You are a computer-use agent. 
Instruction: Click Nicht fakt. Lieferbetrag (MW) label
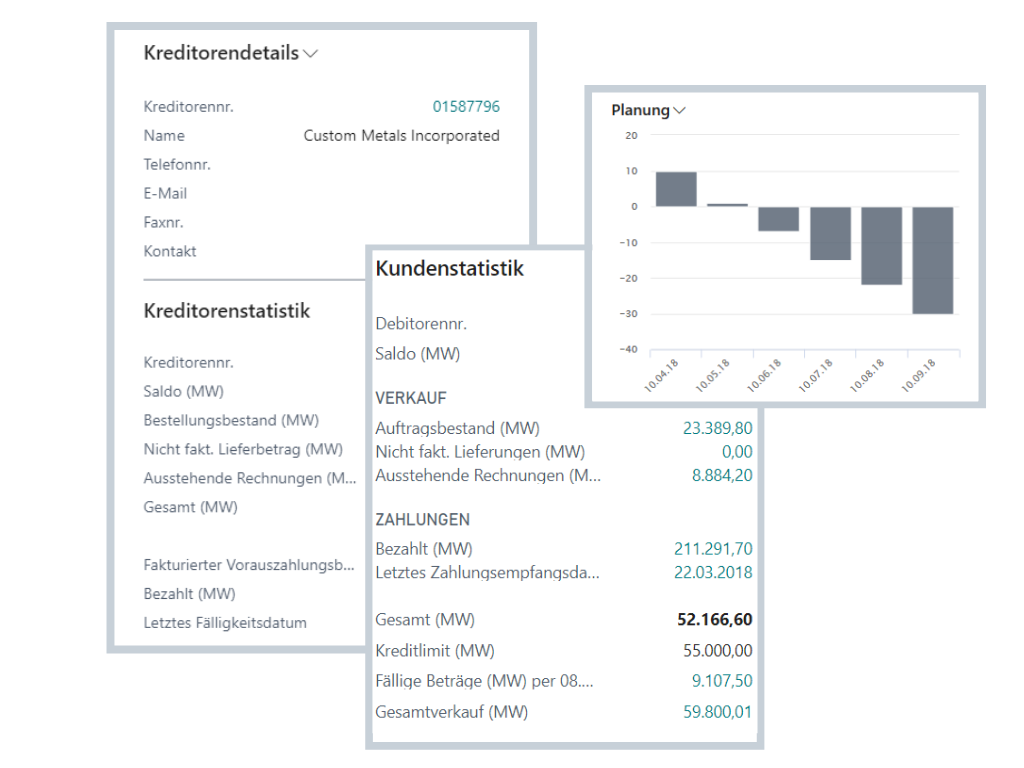pos(243,449)
